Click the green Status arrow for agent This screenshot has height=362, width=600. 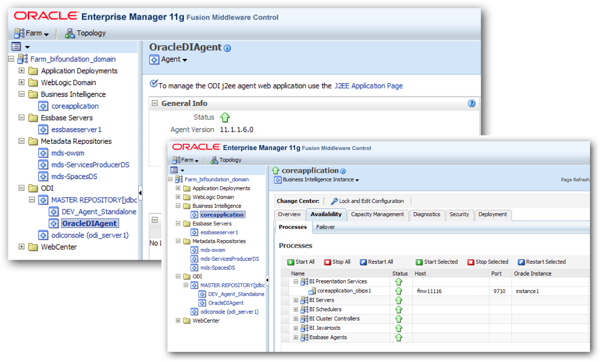point(225,117)
